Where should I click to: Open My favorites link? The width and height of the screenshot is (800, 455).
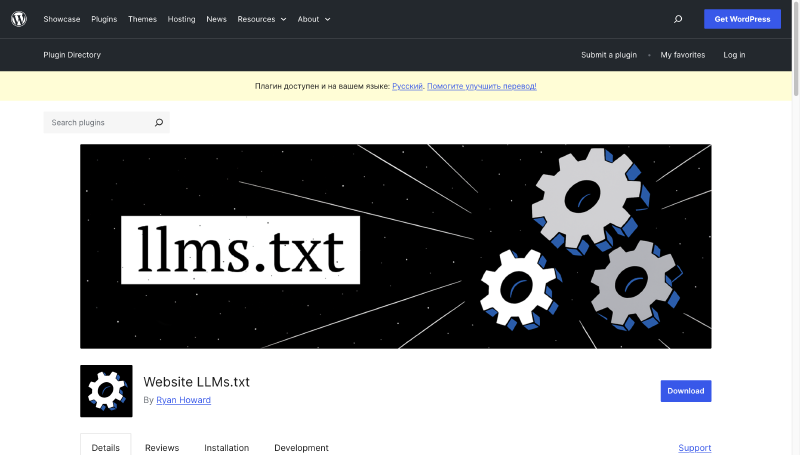683,55
